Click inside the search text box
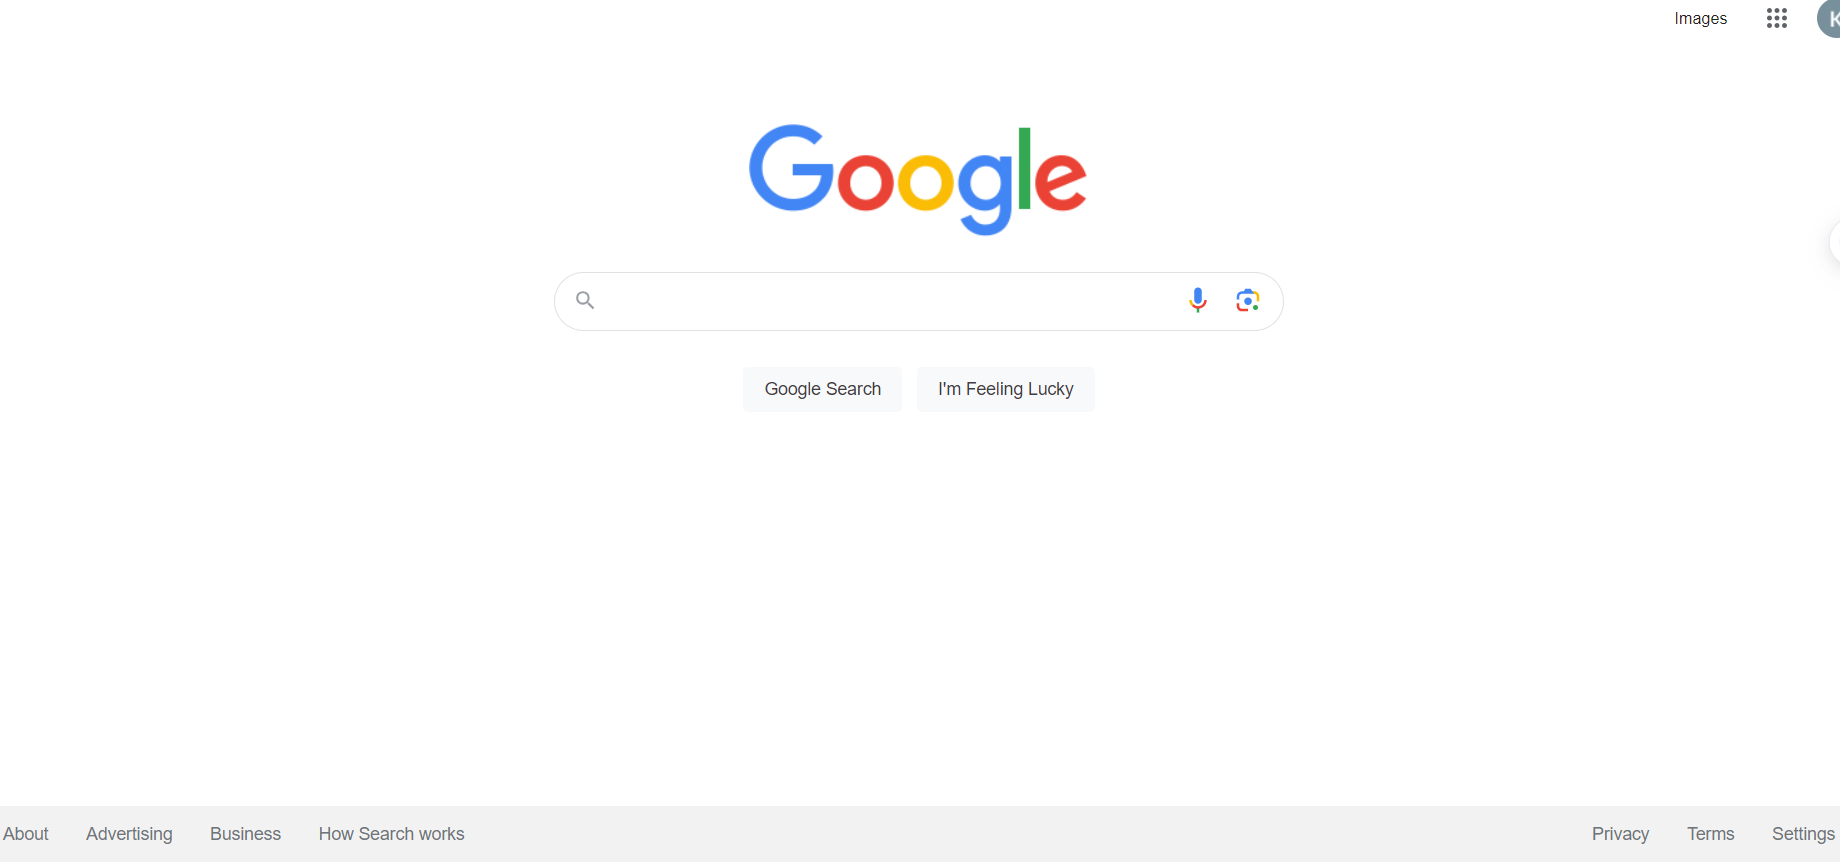 (x=890, y=301)
